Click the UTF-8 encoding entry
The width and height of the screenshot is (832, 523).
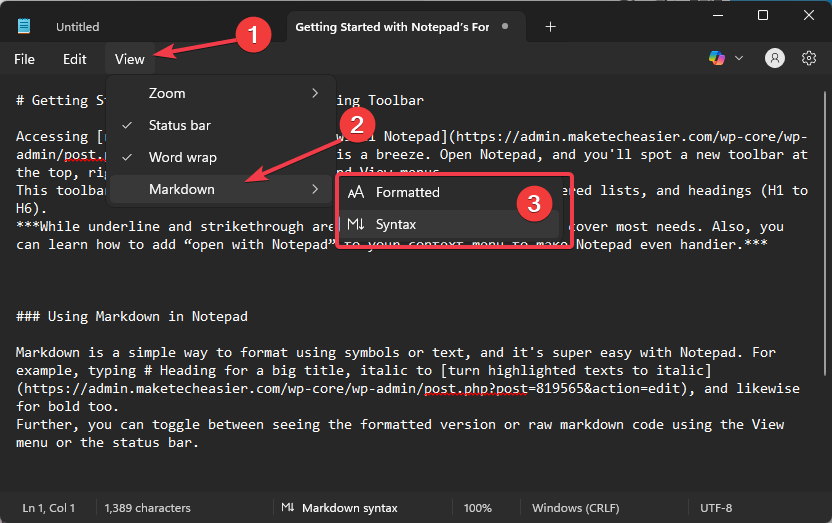(x=716, y=508)
